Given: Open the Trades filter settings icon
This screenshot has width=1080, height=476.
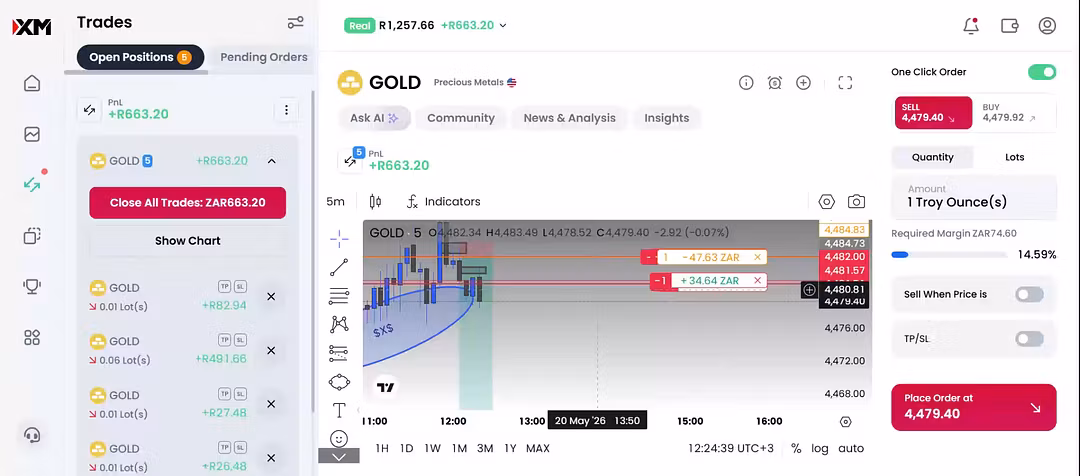Looking at the screenshot, I should tap(295, 23).
